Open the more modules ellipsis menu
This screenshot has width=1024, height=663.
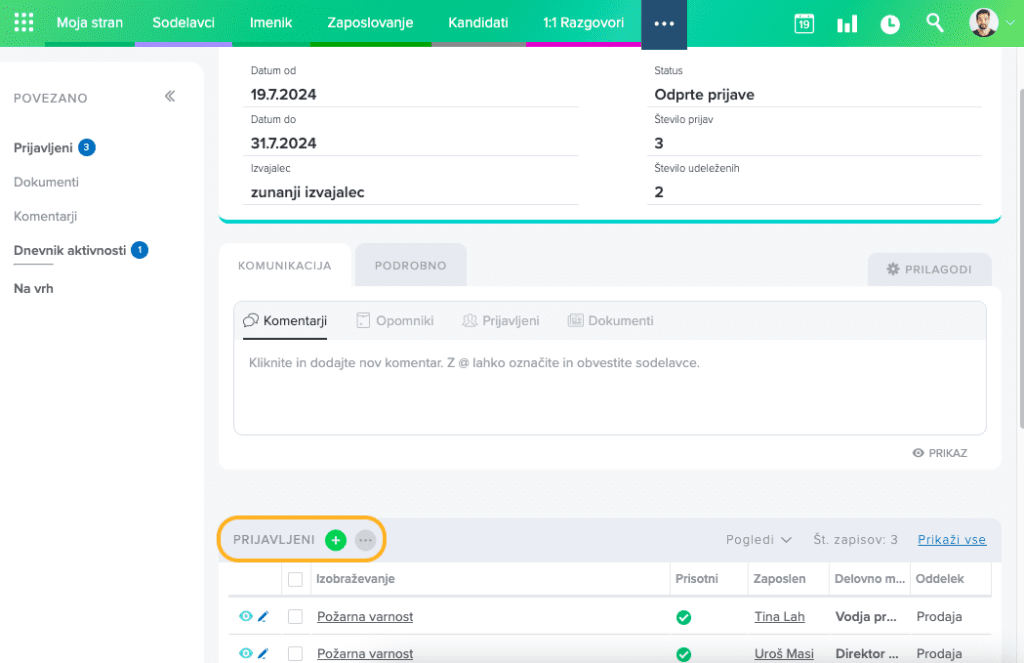(664, 23)
